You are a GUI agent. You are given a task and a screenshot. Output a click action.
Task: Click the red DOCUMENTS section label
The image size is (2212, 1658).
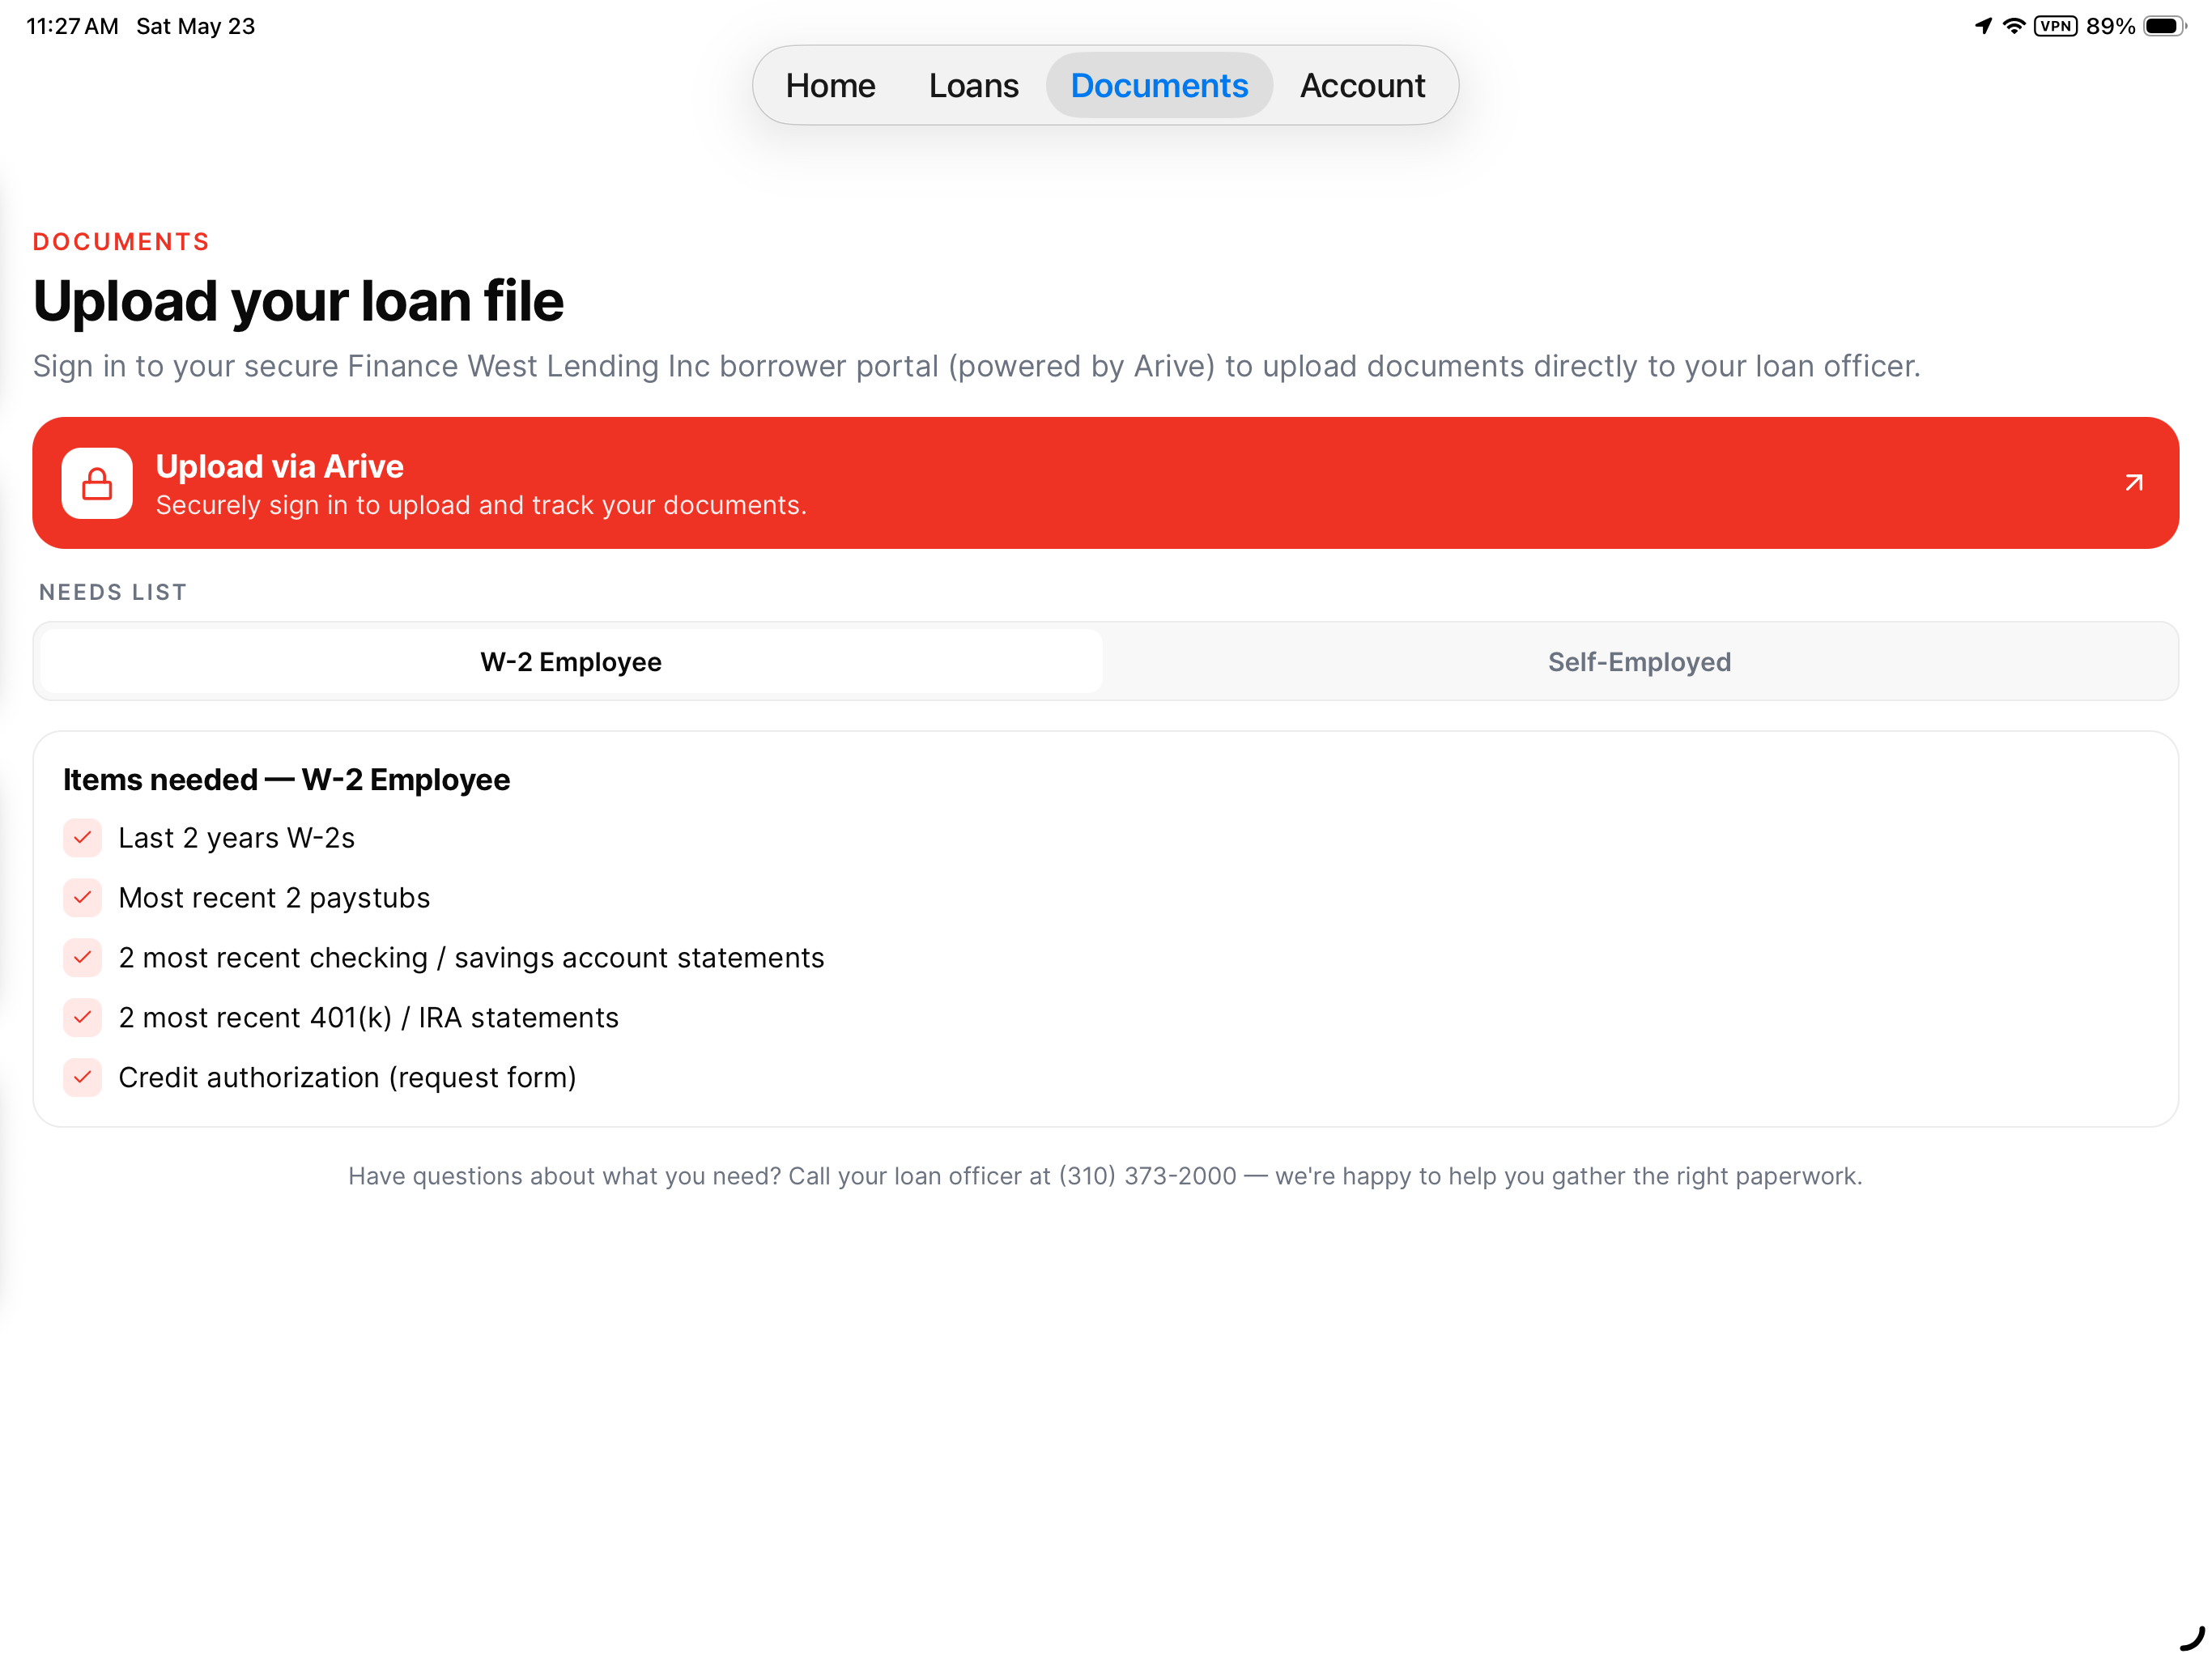(121, 242)
